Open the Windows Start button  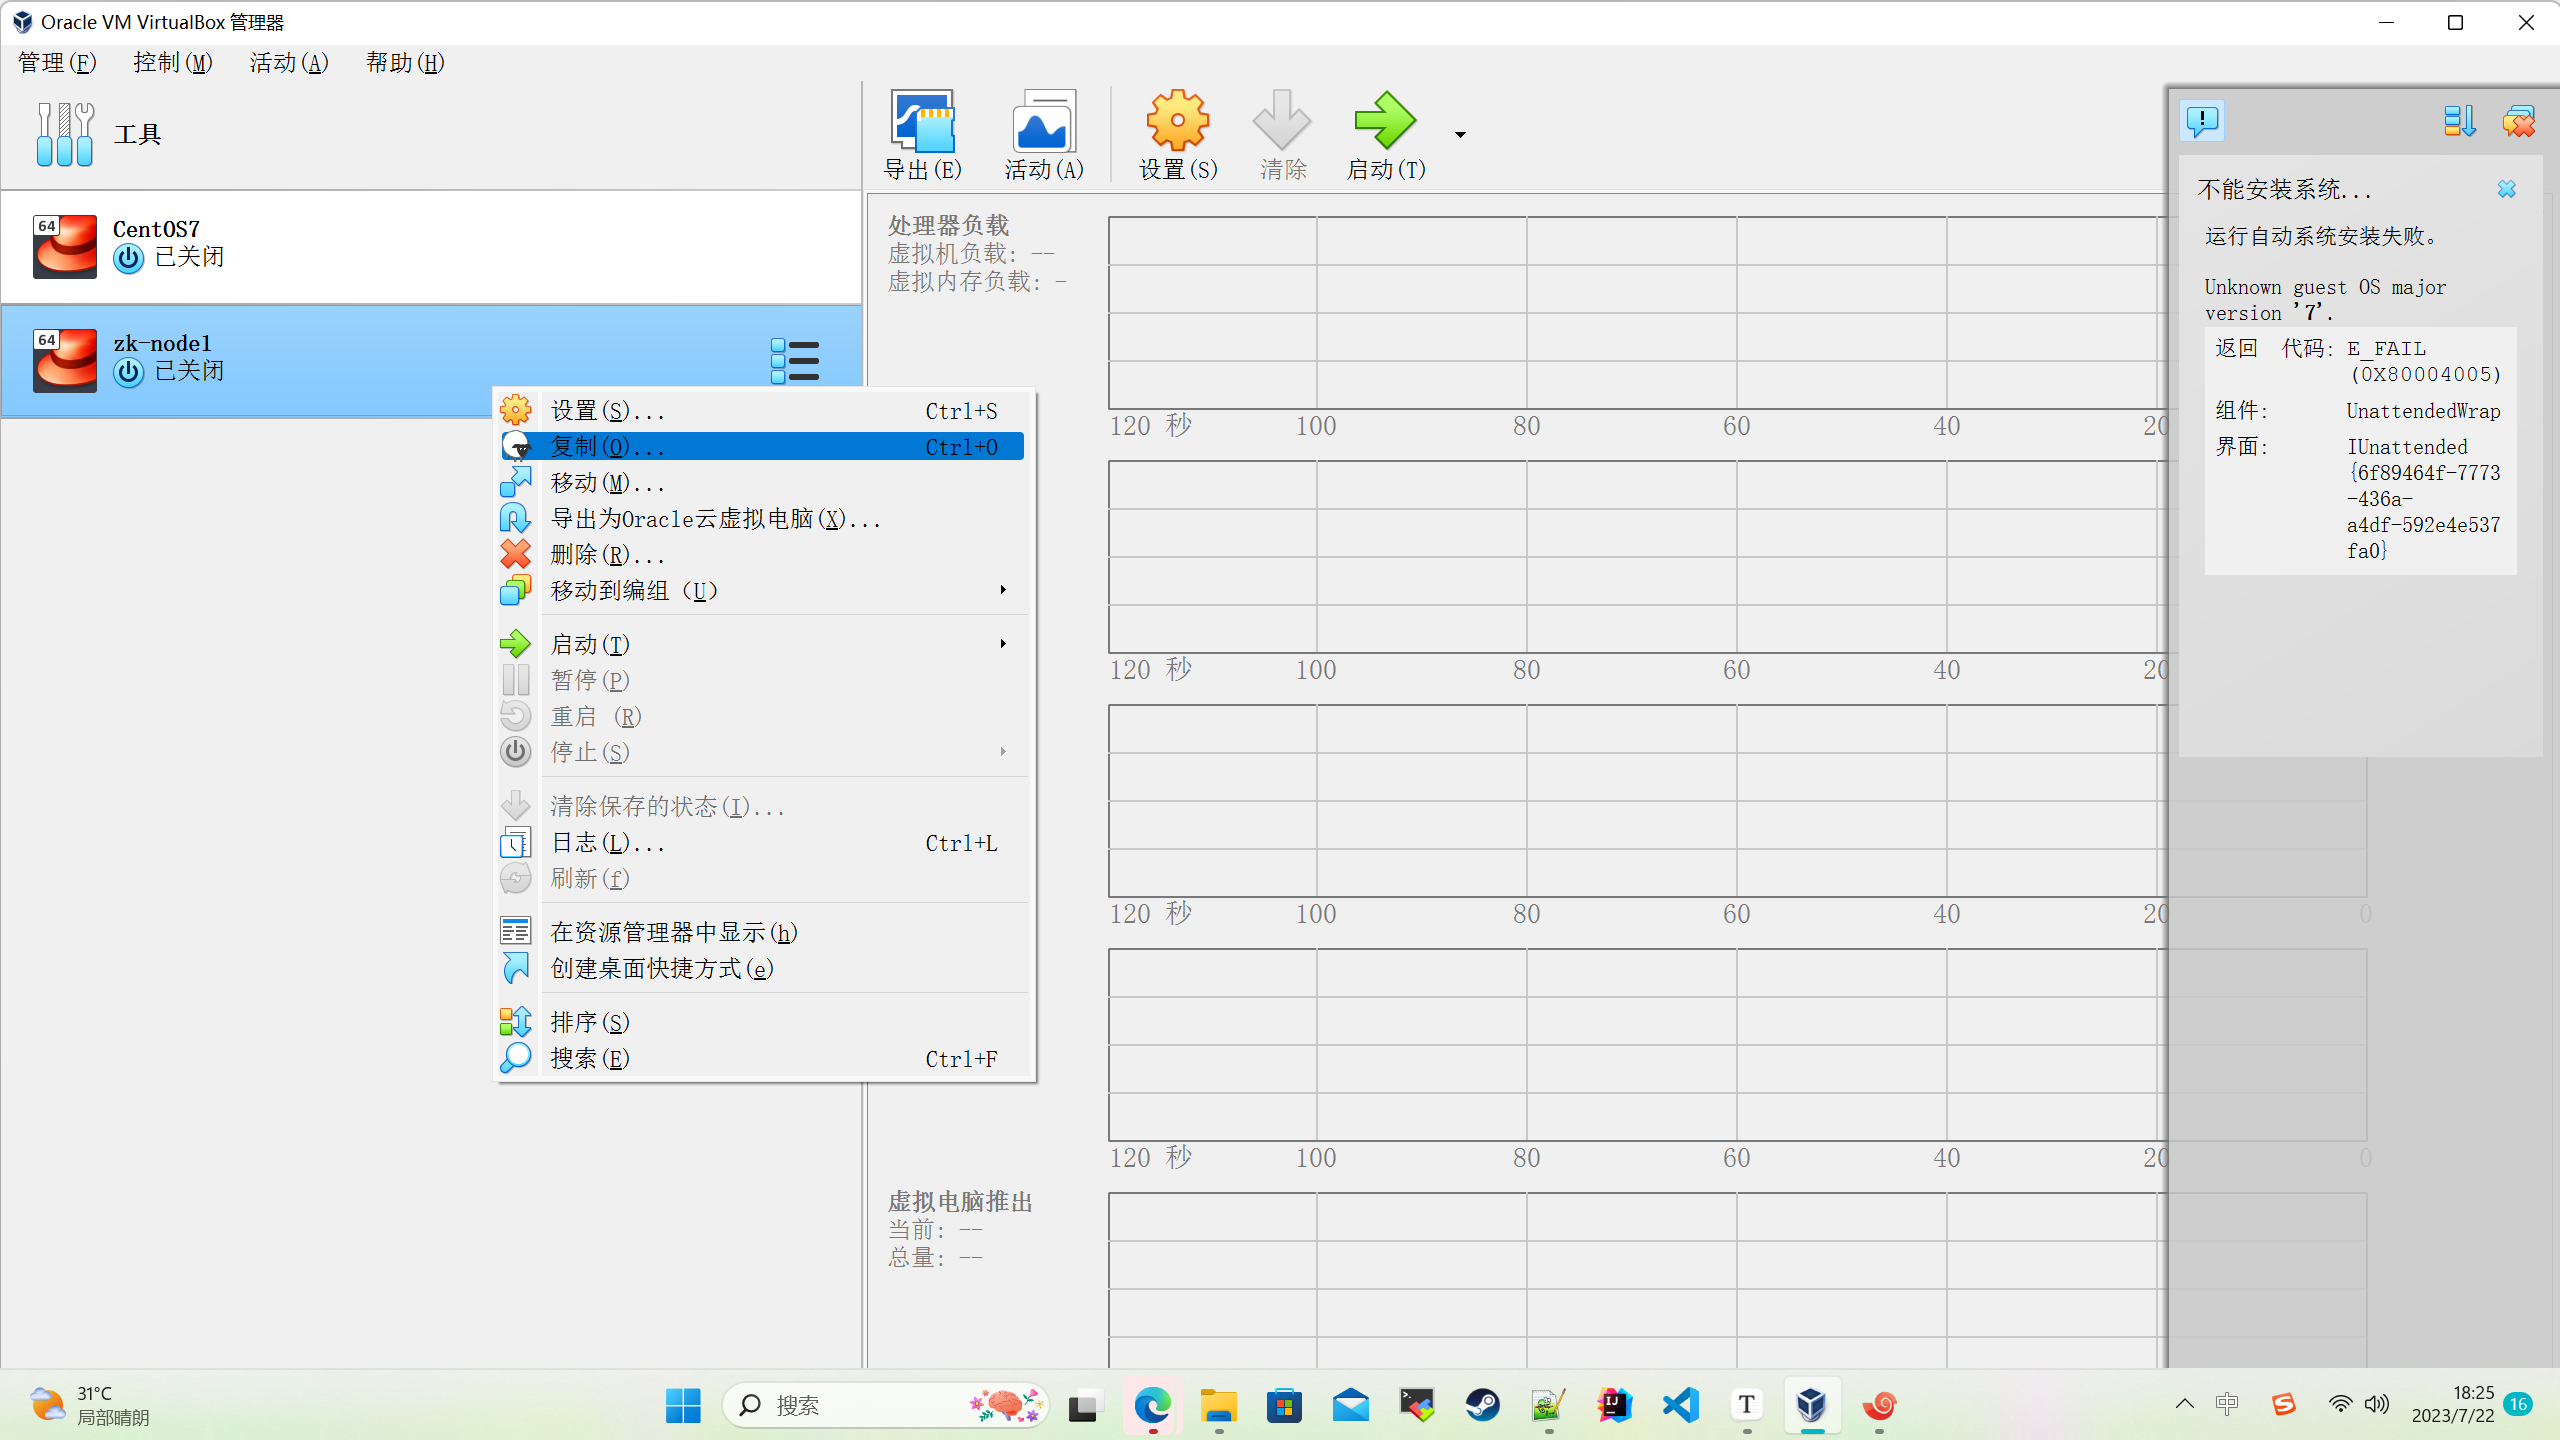click(x=683, y=1405)
